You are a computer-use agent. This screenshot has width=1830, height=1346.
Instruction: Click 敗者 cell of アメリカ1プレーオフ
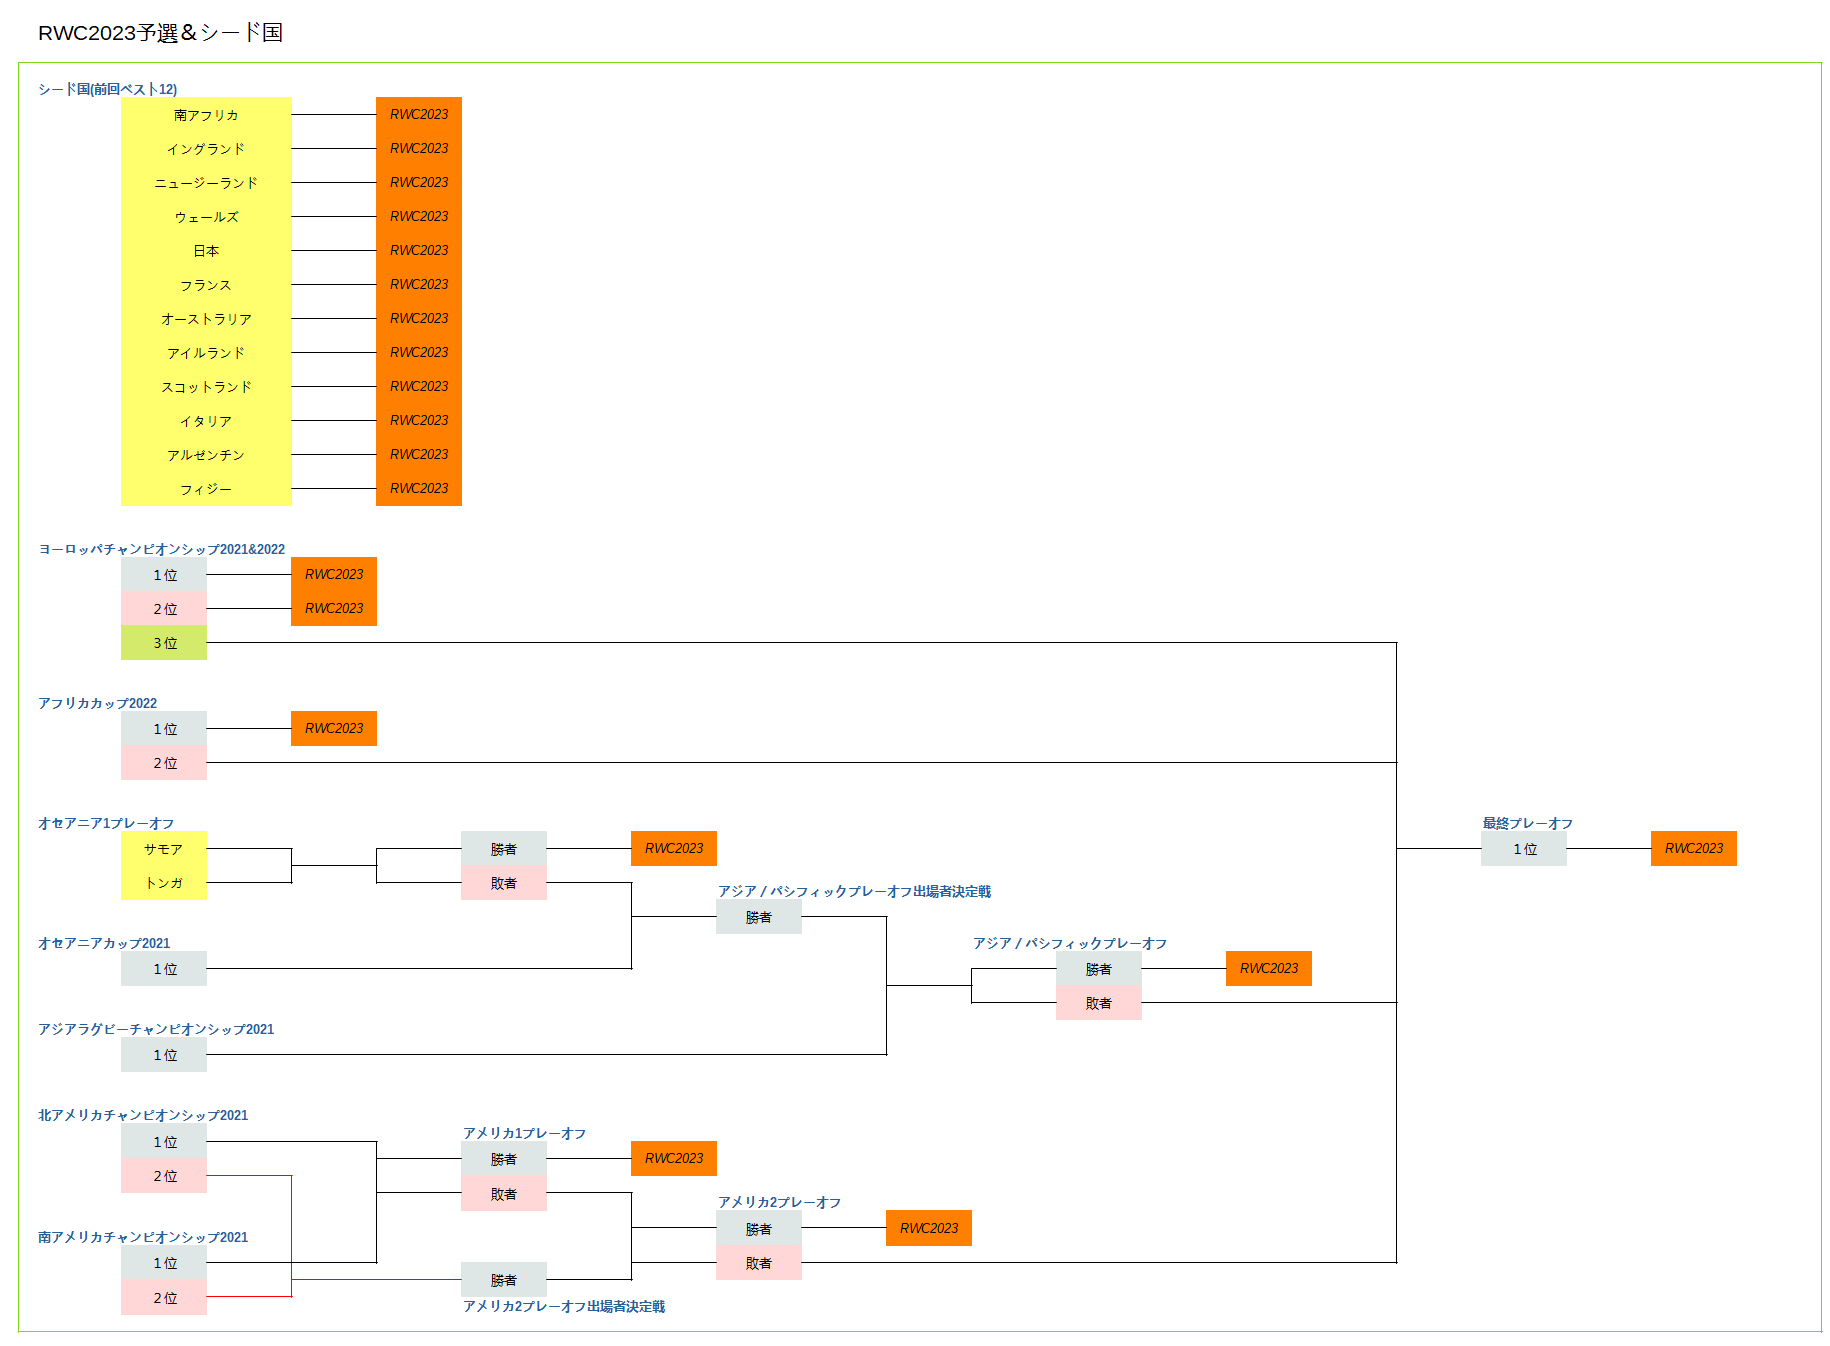[x=504, y=1193]
